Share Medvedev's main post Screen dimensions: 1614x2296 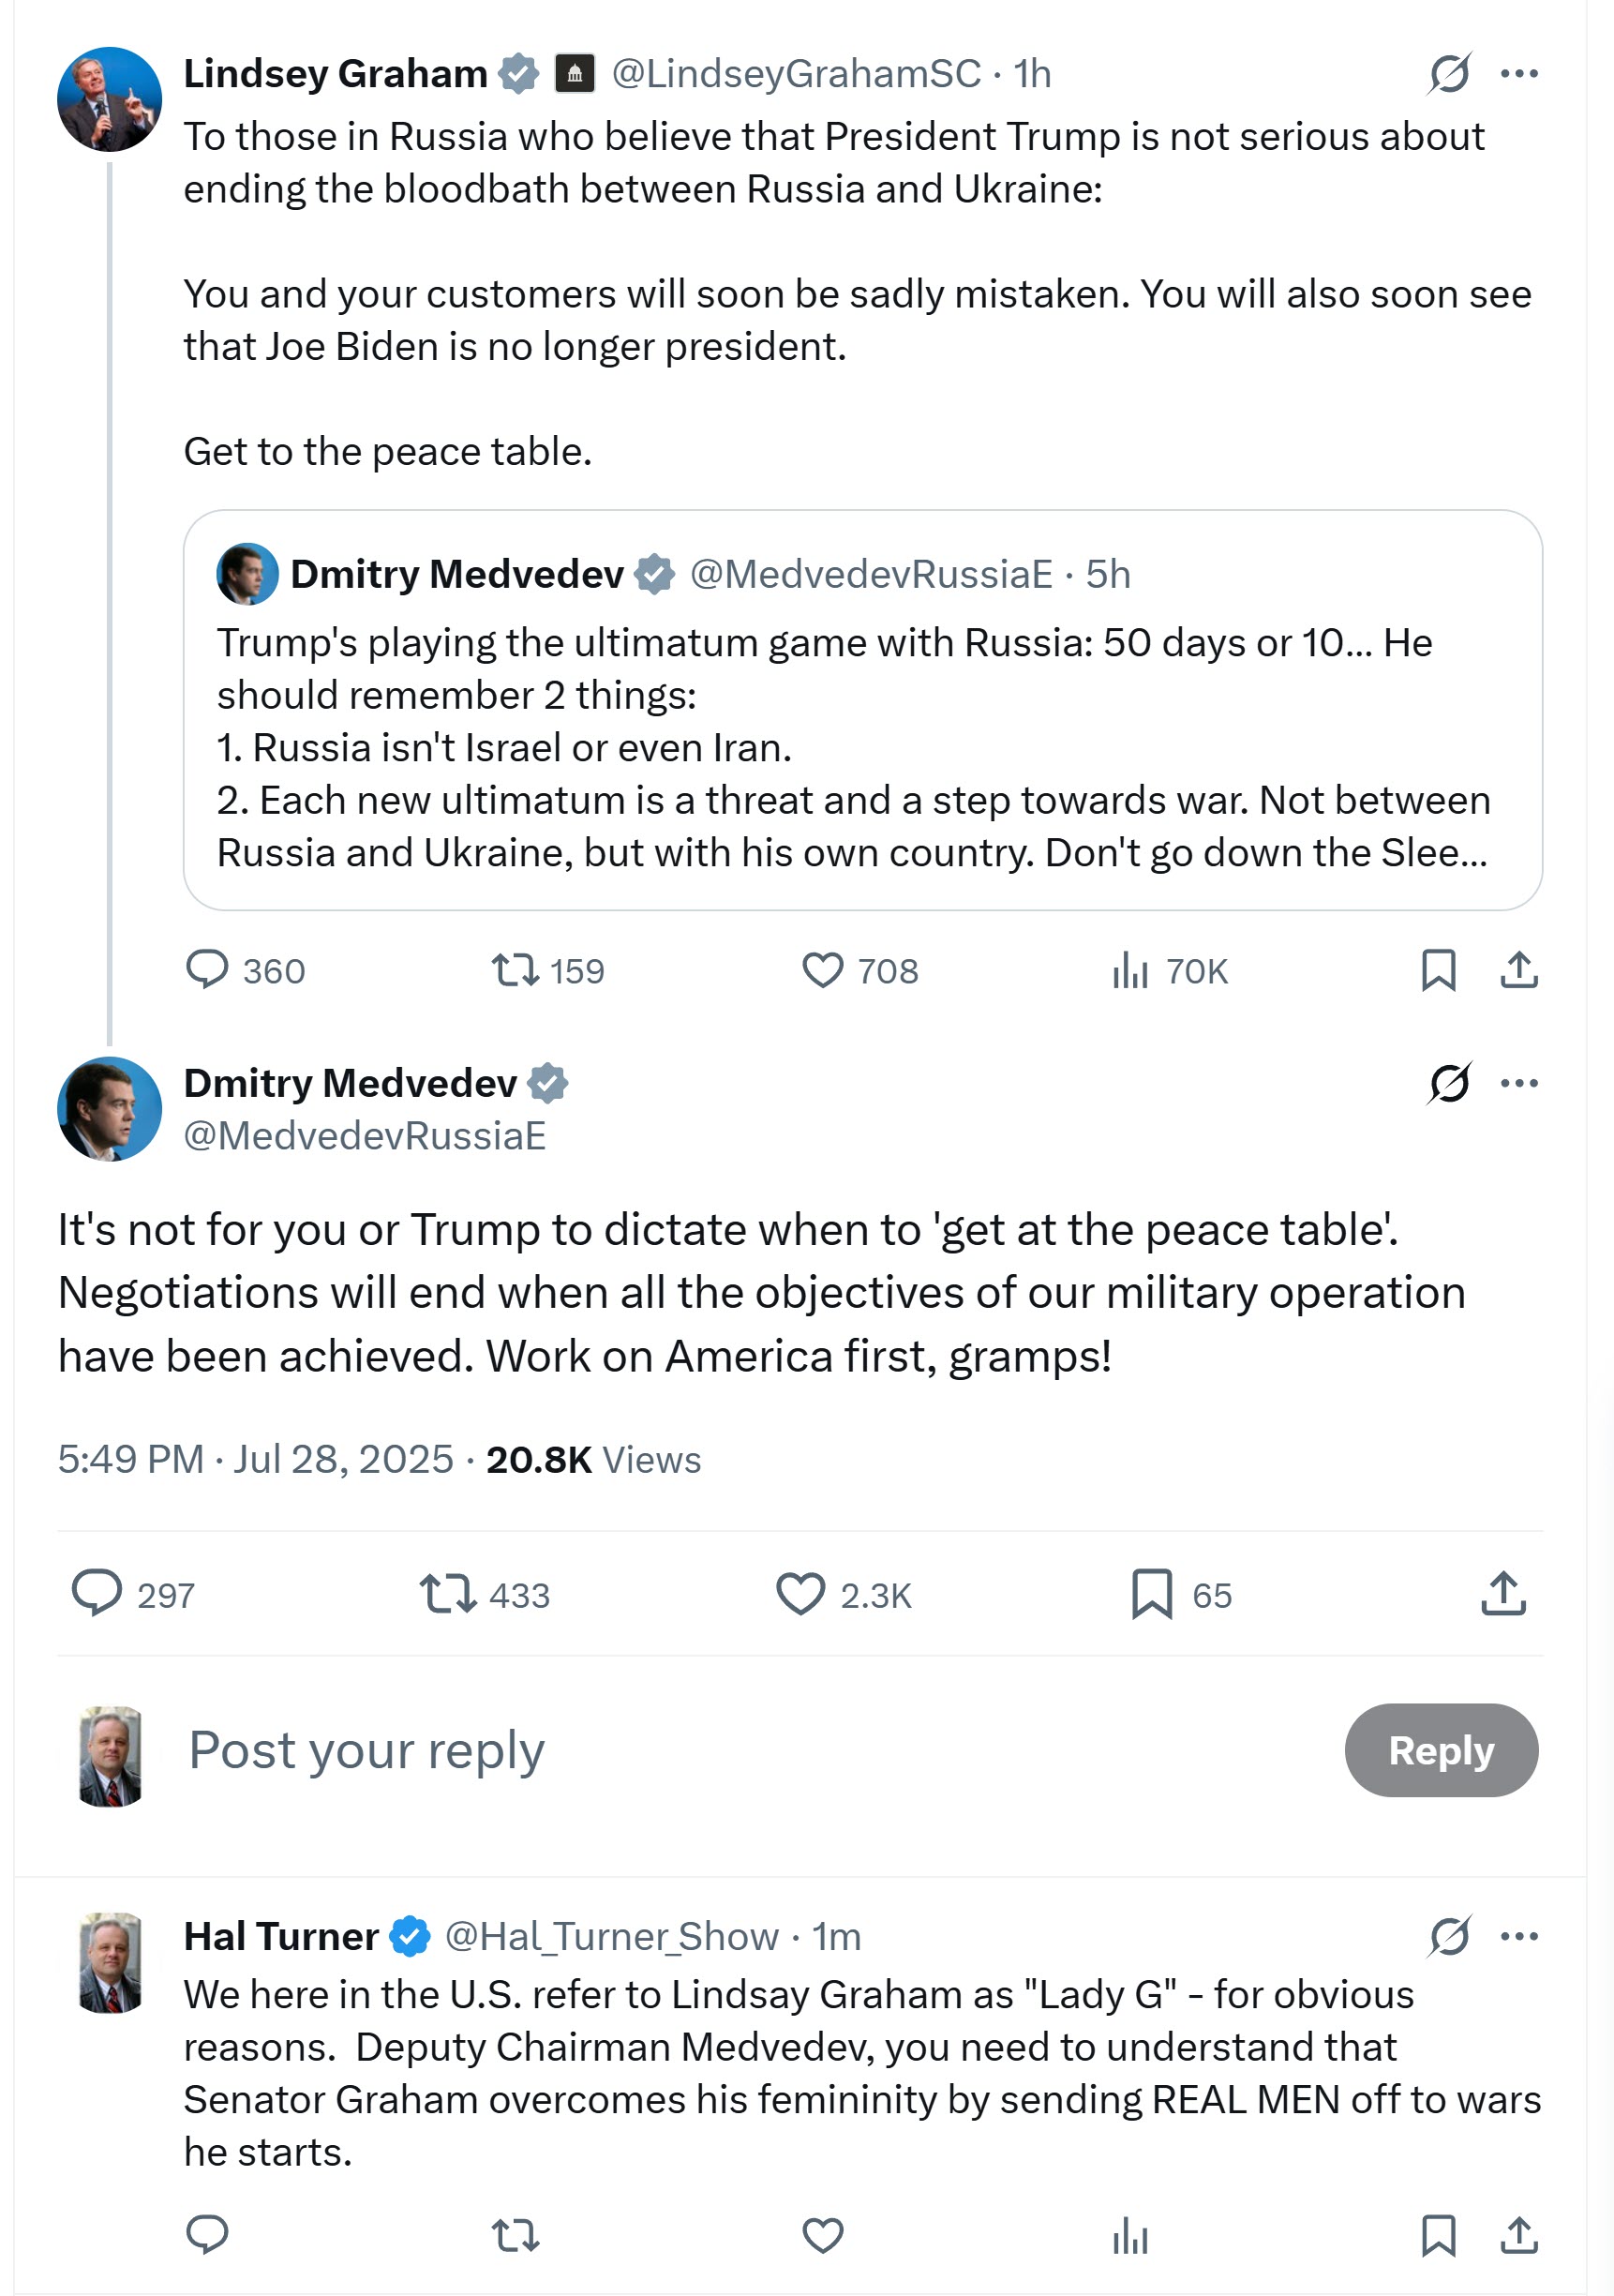click(1503, 1594)
